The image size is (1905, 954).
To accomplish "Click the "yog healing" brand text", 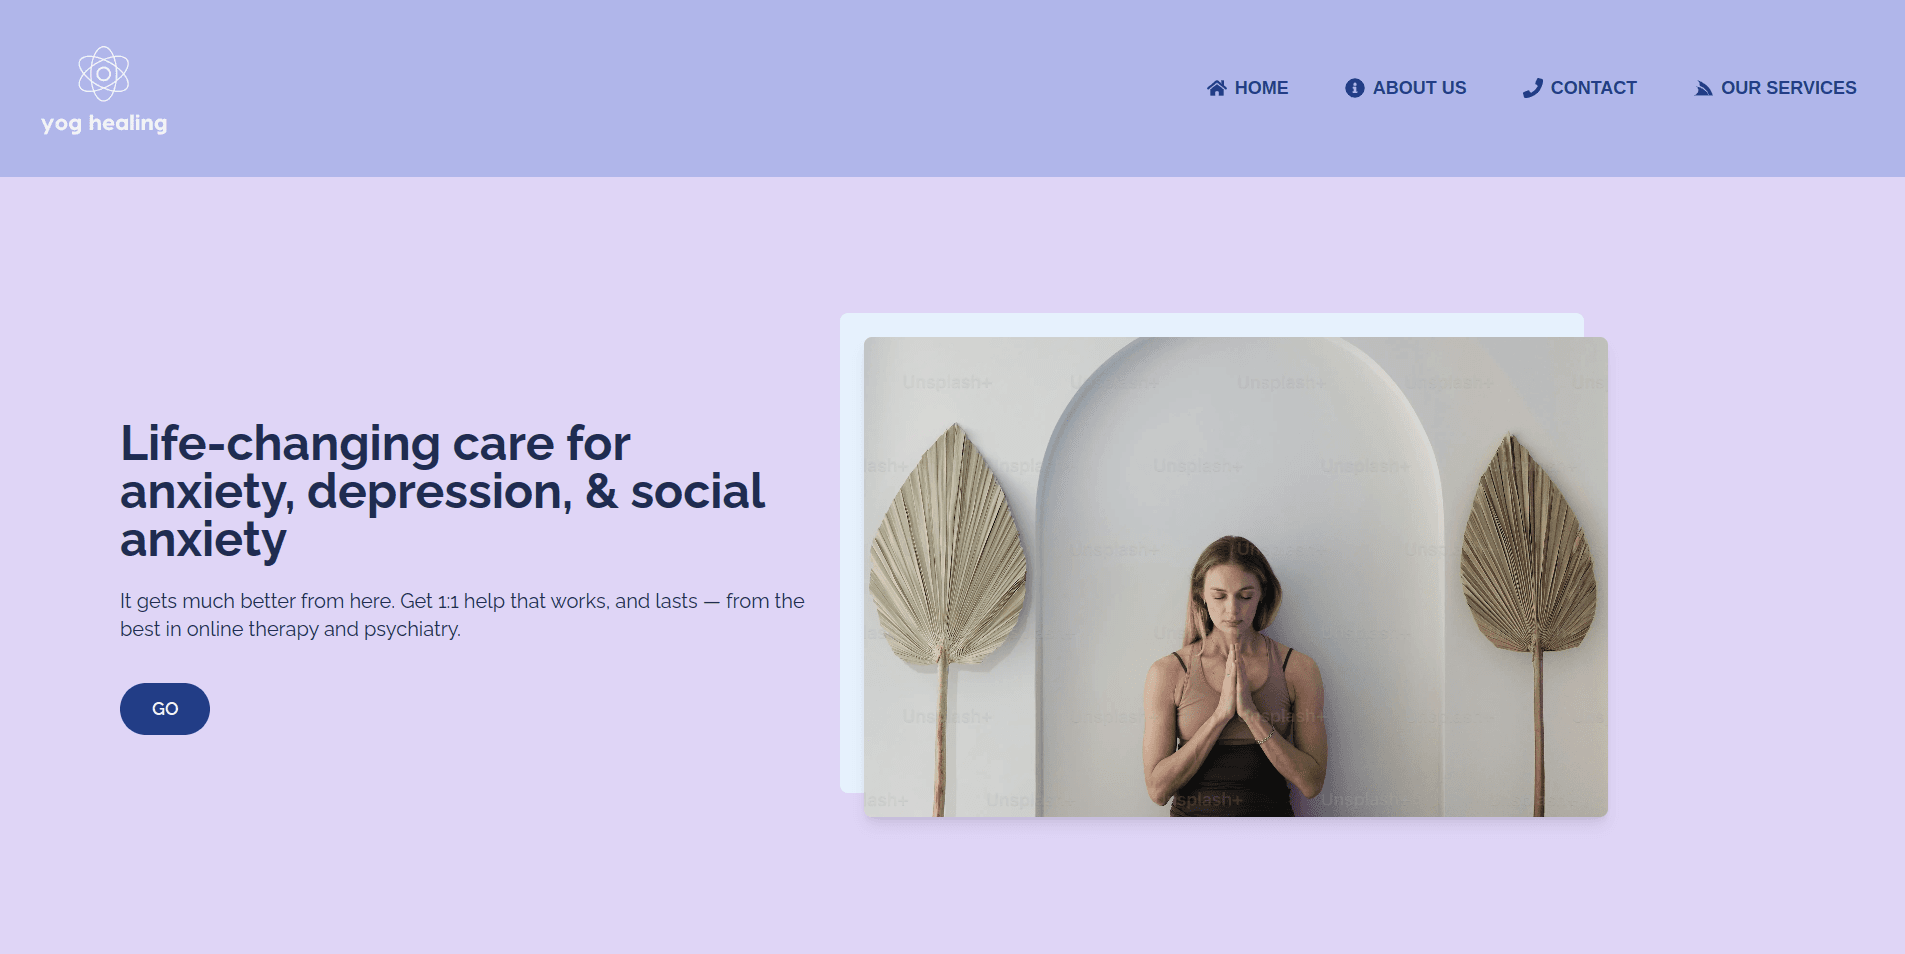I will 104,123.
